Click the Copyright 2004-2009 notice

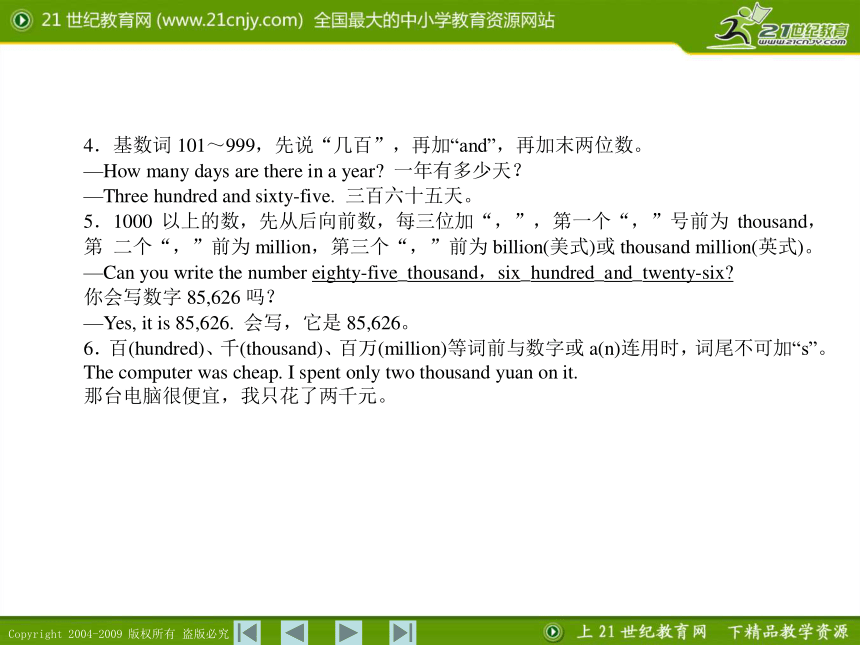118,634
